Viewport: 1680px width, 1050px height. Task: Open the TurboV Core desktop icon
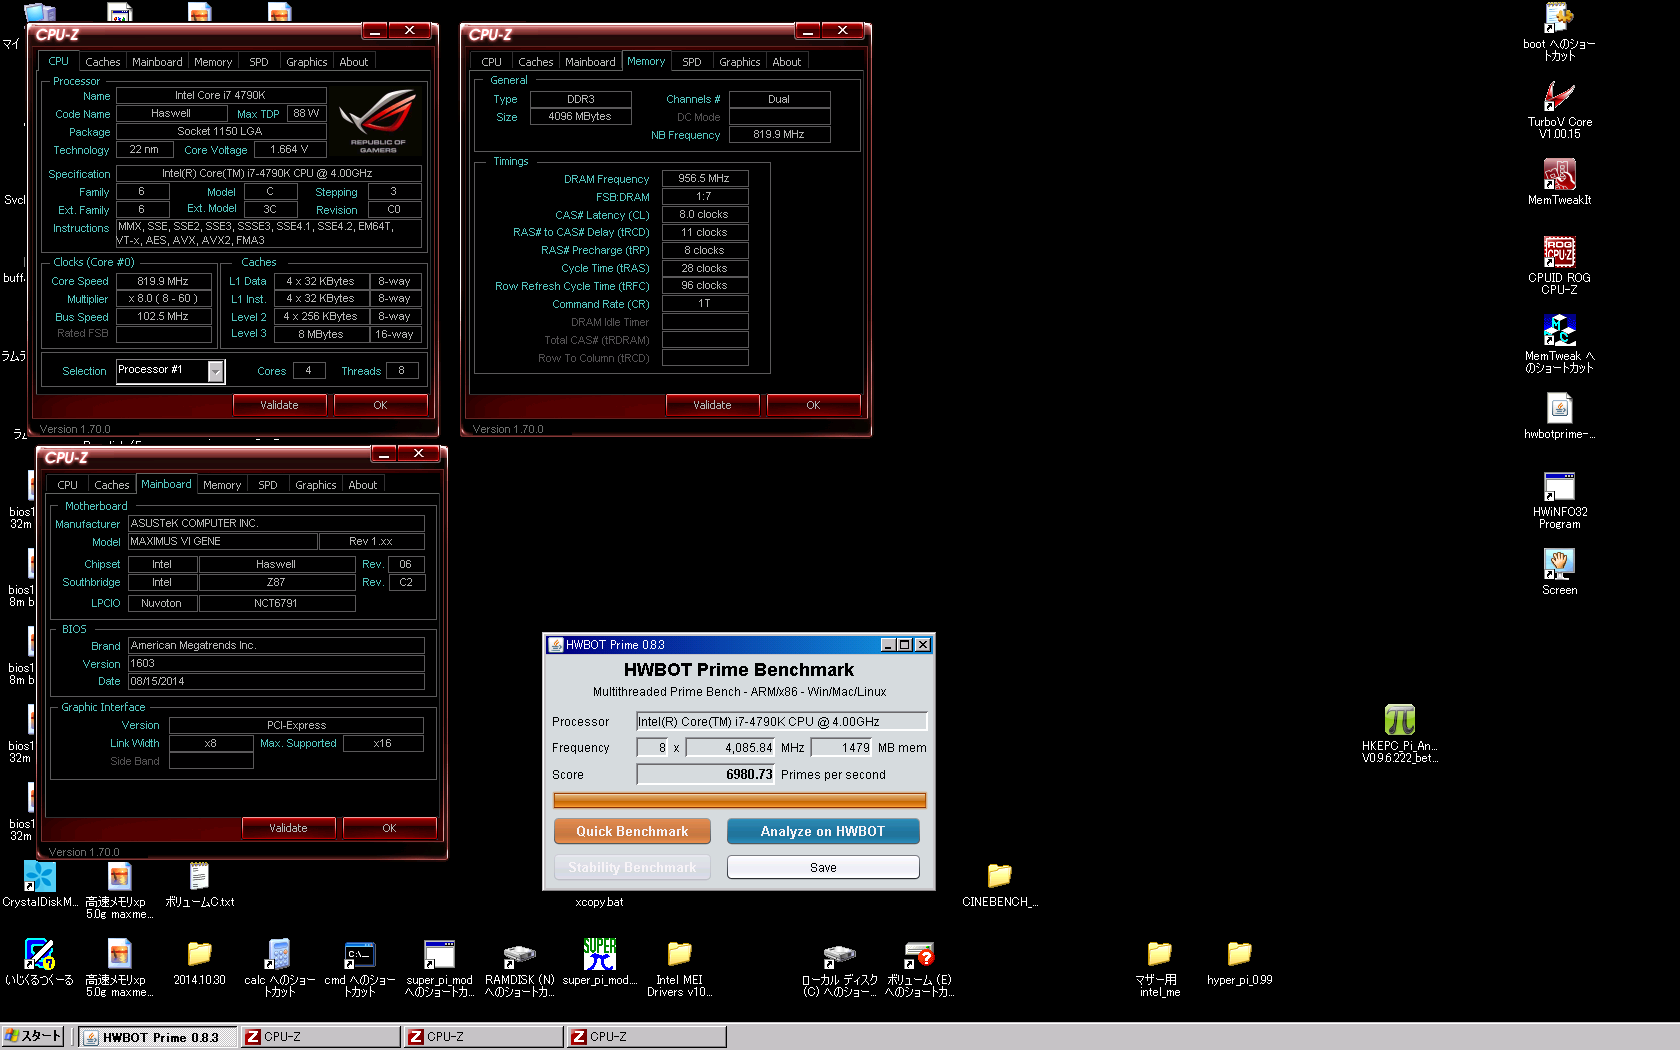point(1559,97)
